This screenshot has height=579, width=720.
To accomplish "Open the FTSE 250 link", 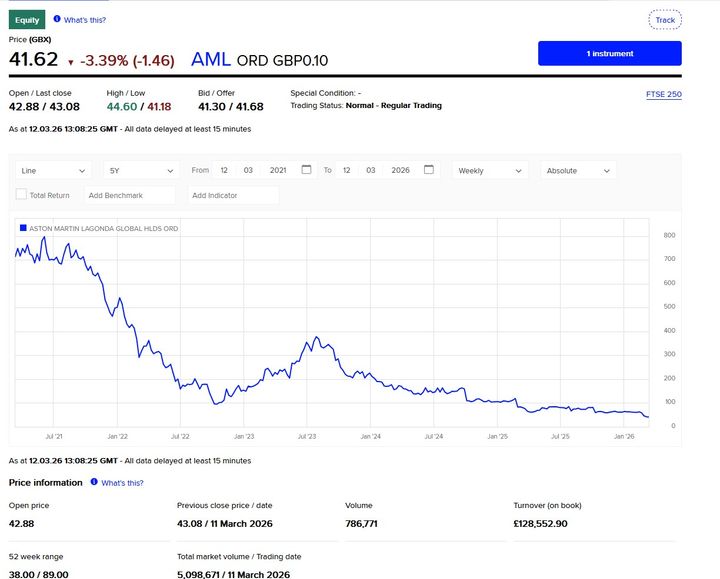I will tap(664, 95).
